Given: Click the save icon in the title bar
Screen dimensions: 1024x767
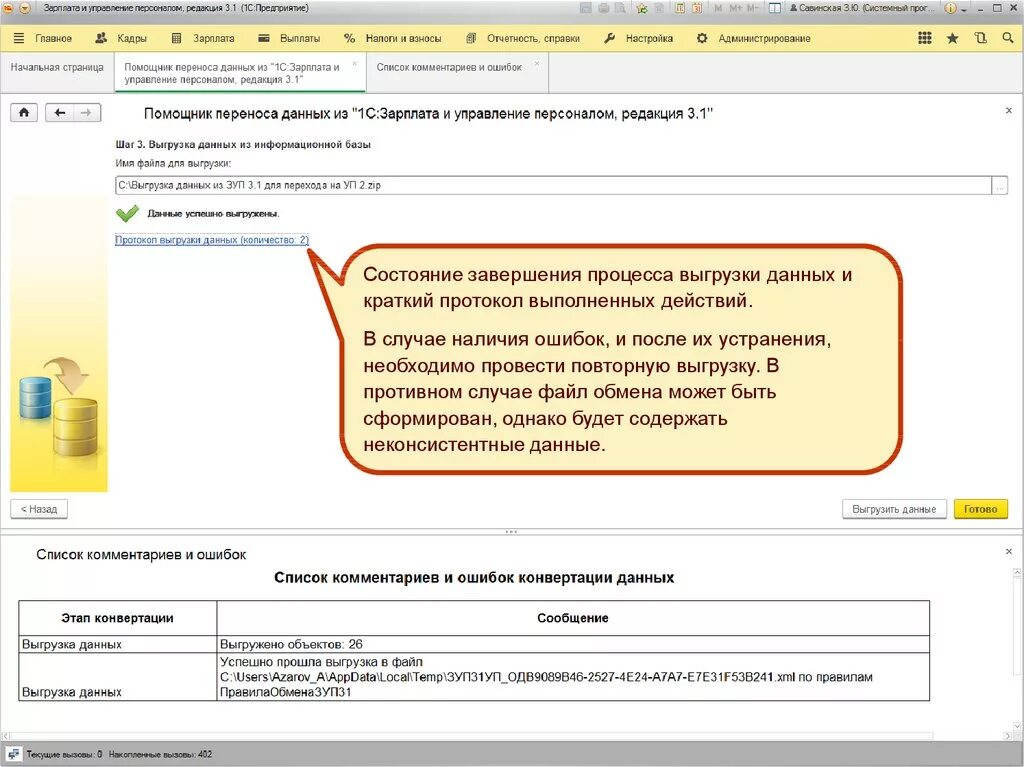Looking at the screenshot, I should tap(585, 8).
